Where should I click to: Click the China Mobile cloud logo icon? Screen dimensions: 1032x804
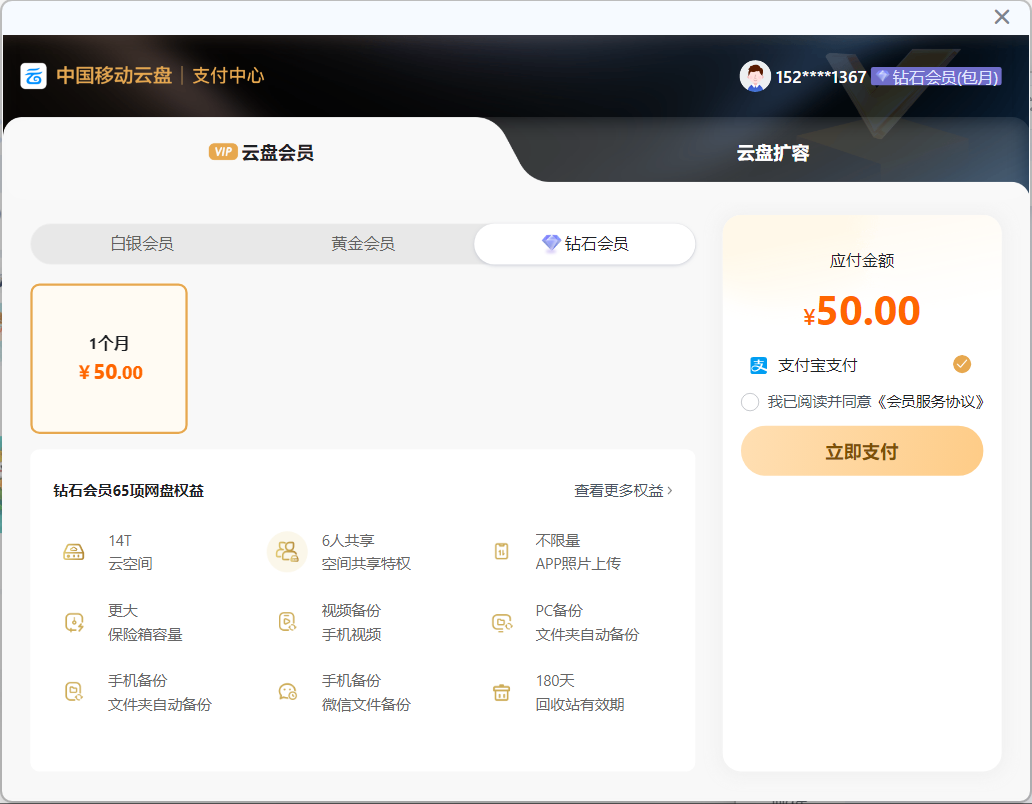click(x=34, y=76)
